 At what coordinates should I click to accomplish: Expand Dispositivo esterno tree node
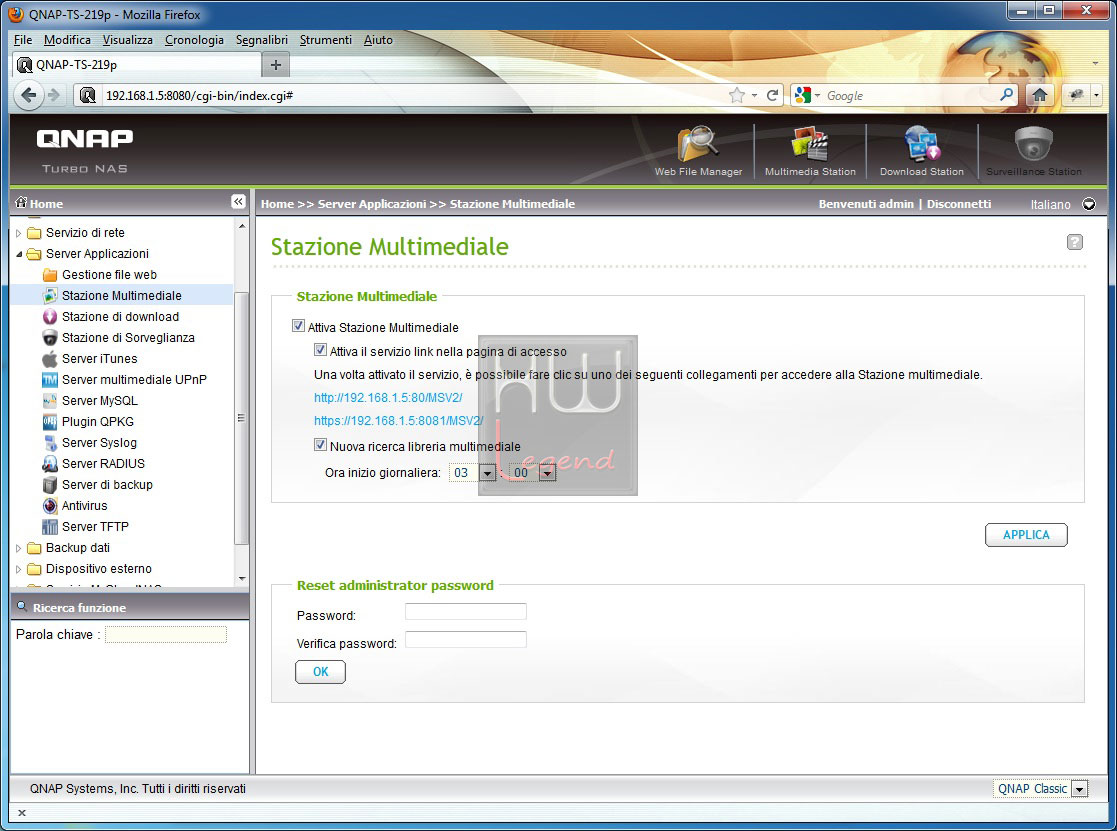coord(19,569)
